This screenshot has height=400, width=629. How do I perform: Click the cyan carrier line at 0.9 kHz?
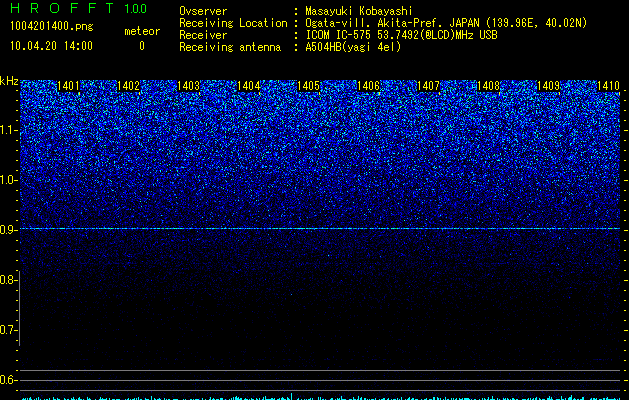(320, 228)
